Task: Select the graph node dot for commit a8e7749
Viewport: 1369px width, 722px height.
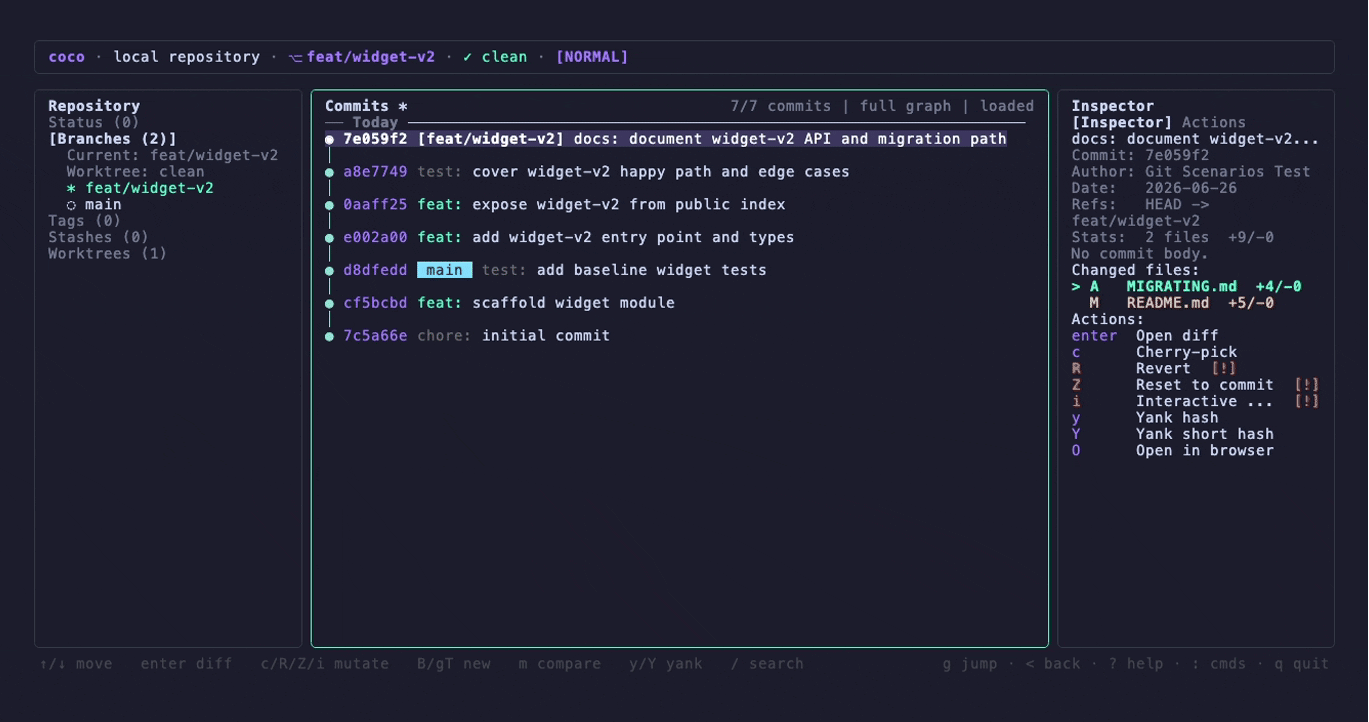Action: pyautogui.click(x=329, y=172)
